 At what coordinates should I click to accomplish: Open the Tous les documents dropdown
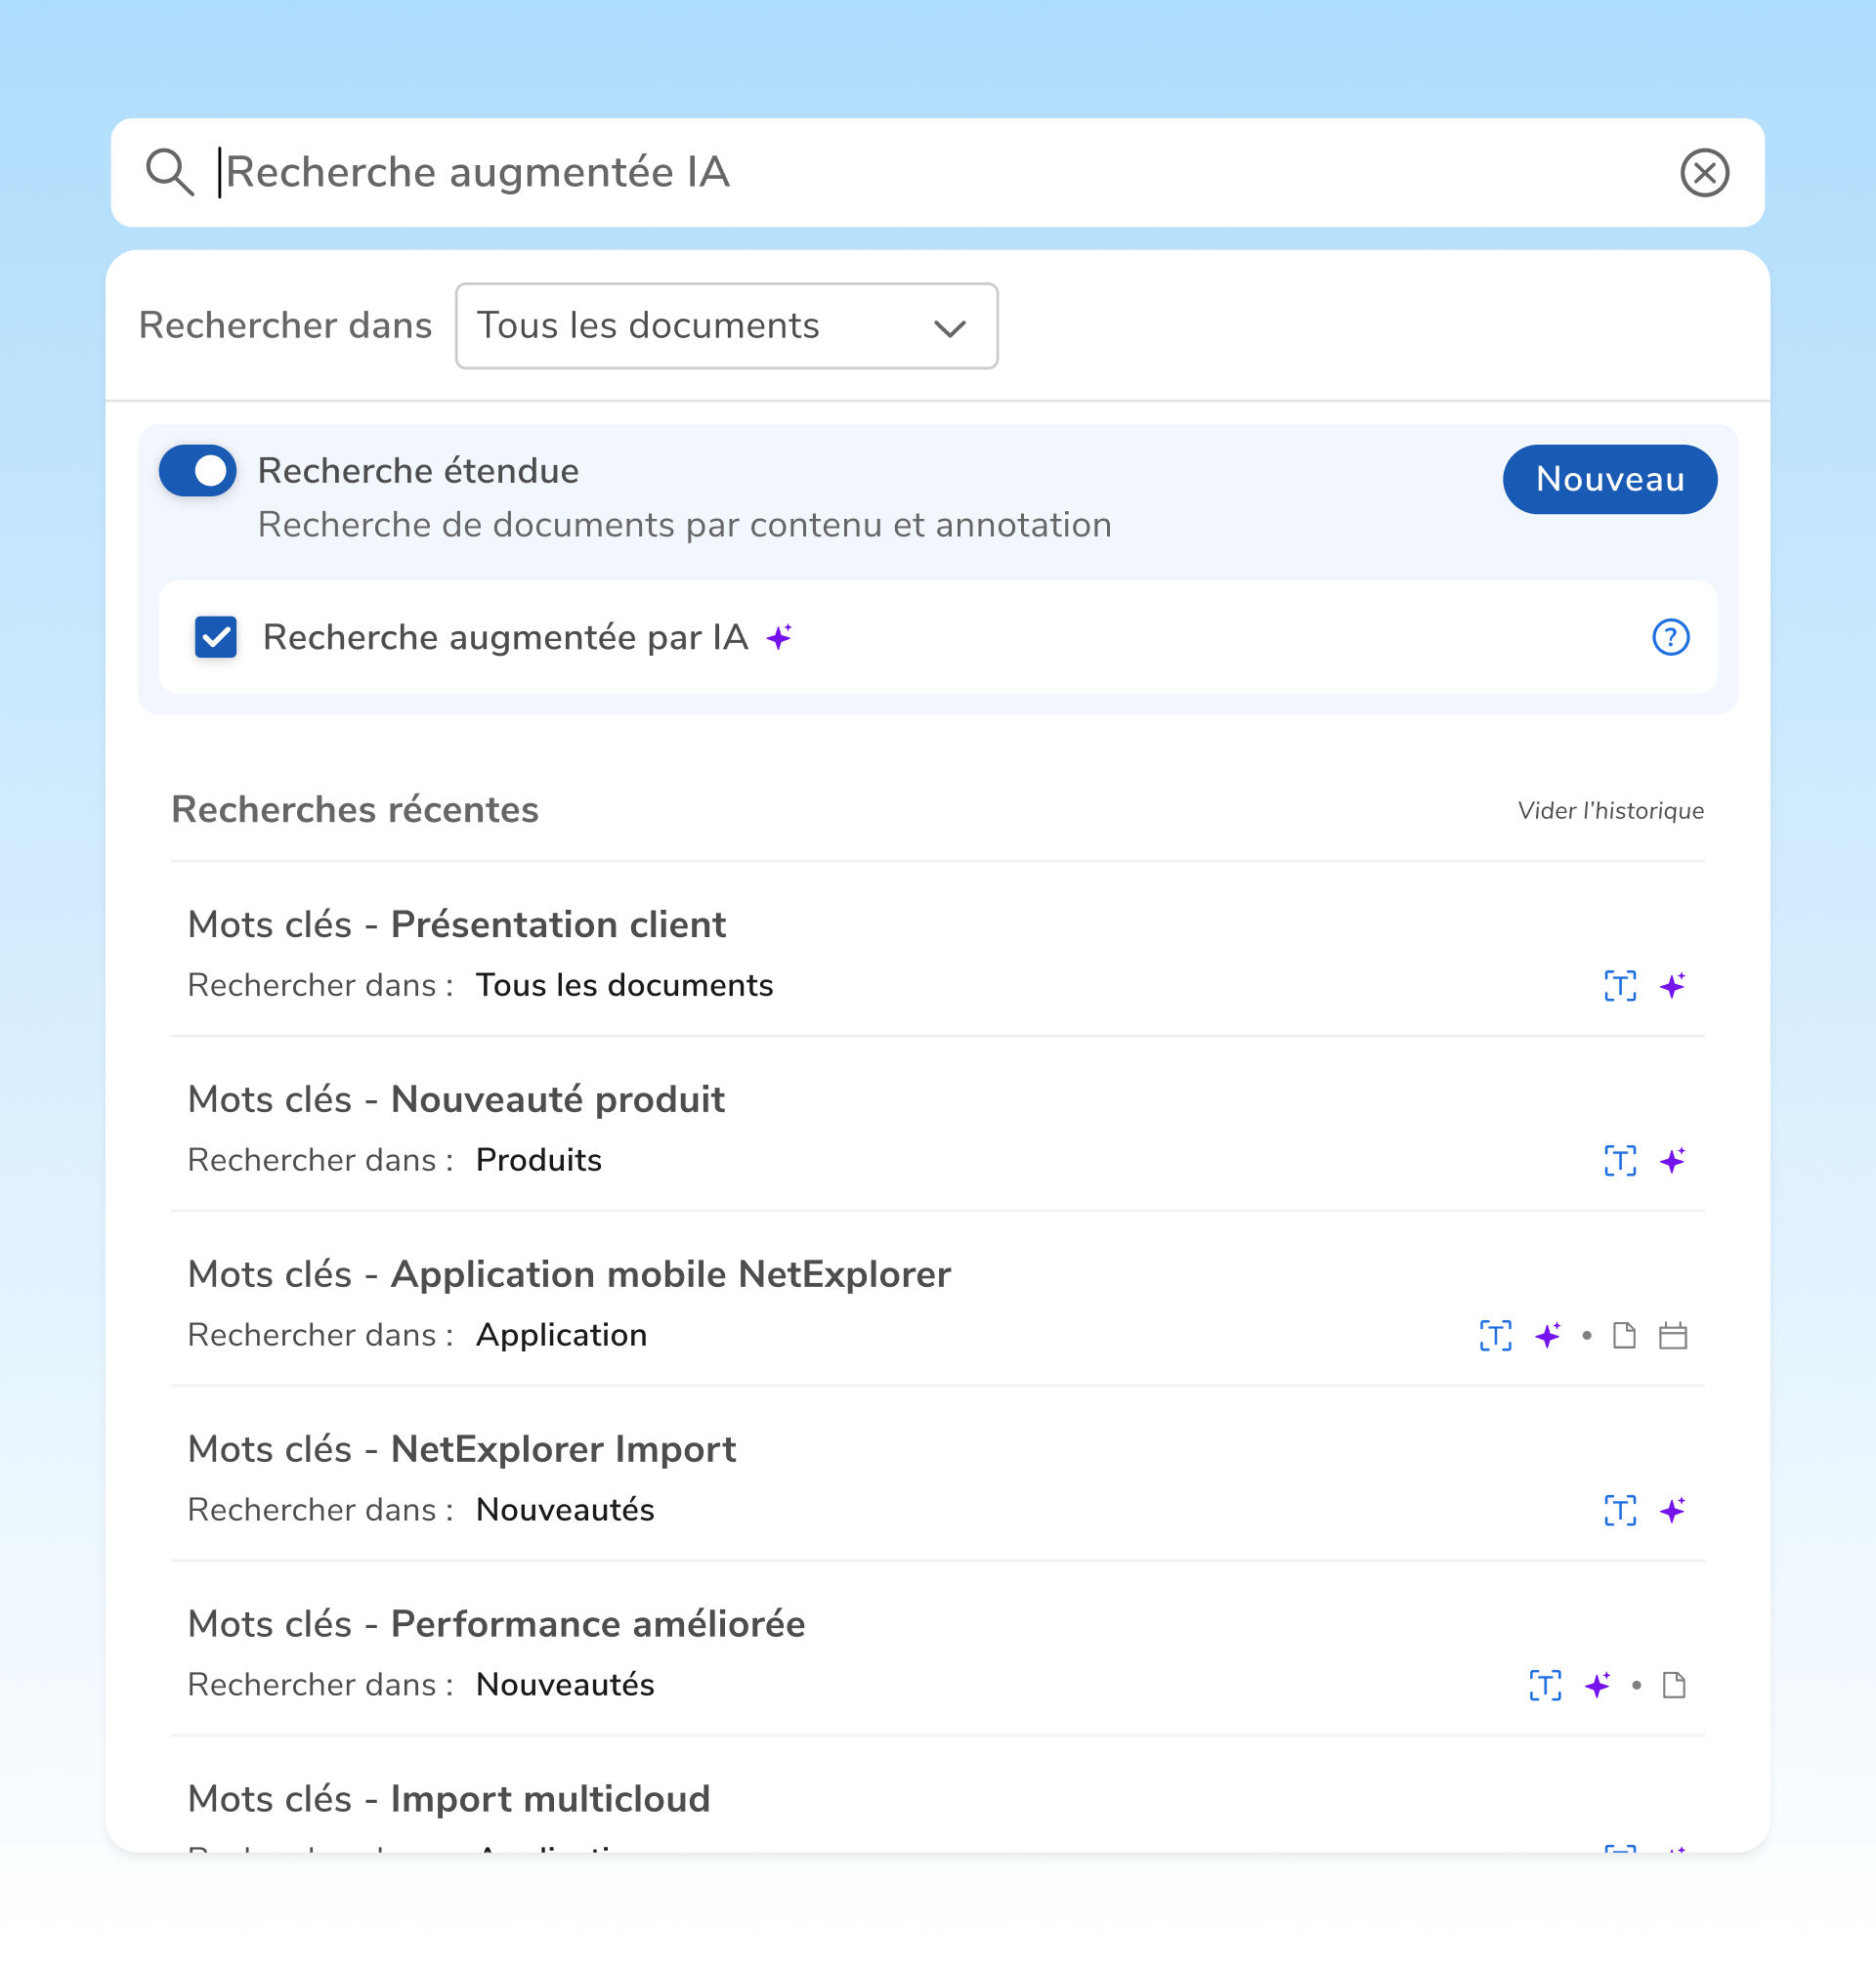[x=726, y=326]
